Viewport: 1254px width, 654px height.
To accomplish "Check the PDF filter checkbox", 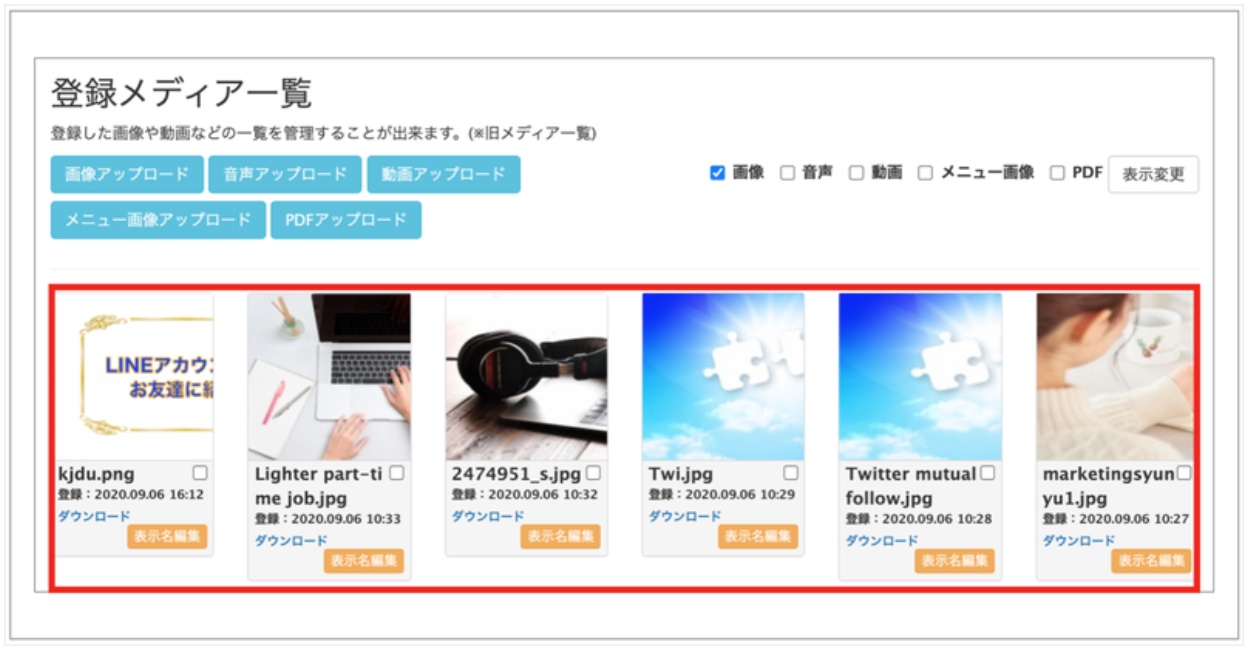I will pyautogui.click(x=1057, y=173).
